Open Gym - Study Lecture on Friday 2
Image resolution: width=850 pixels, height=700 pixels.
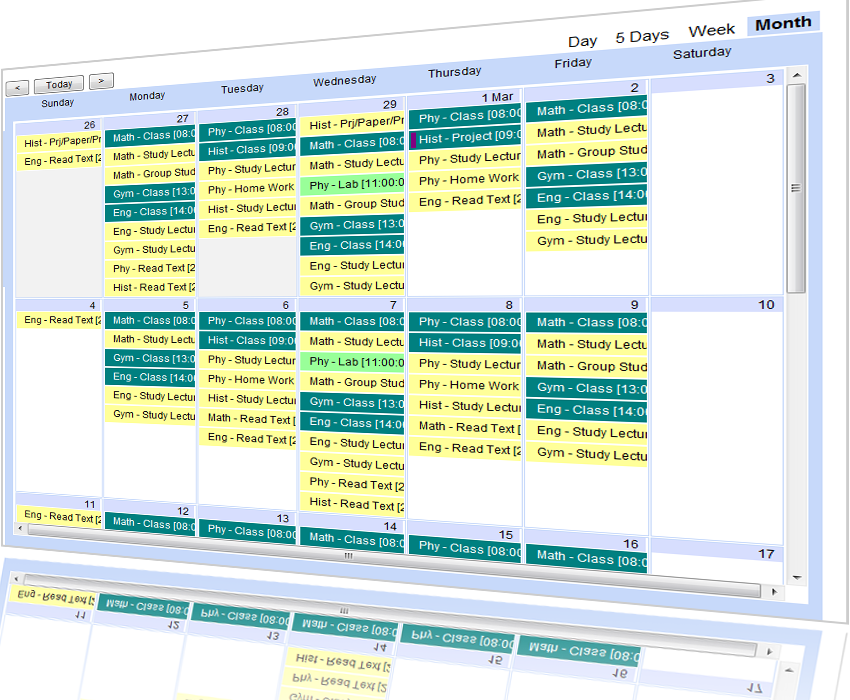tap(587, 240)
